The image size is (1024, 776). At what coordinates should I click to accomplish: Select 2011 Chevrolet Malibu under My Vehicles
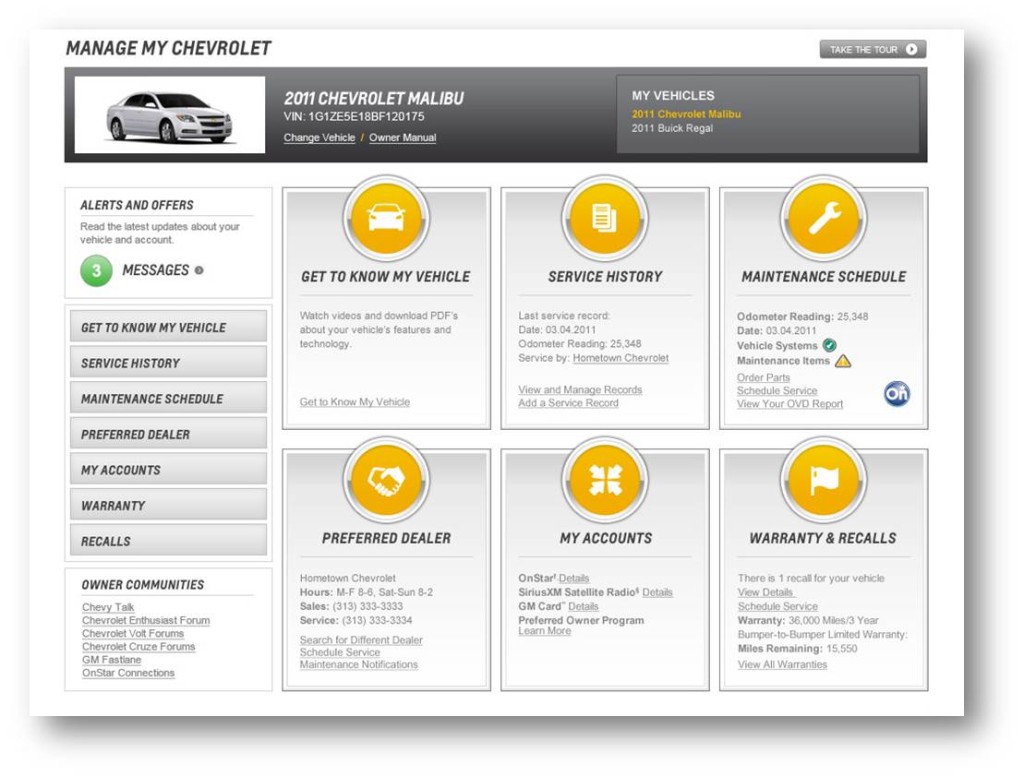[x=686, y=114]
